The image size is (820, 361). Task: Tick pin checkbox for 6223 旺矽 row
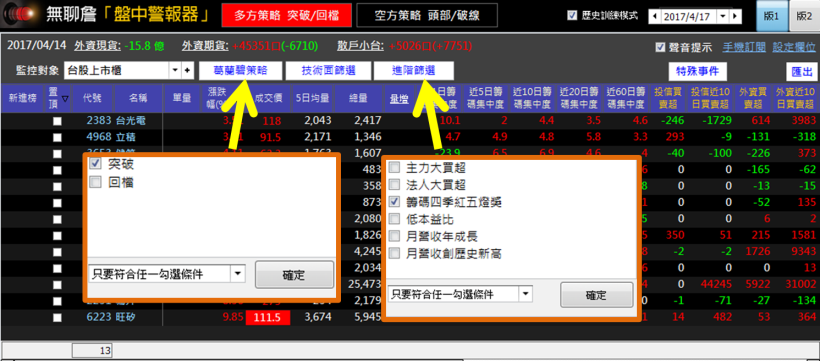57,318
